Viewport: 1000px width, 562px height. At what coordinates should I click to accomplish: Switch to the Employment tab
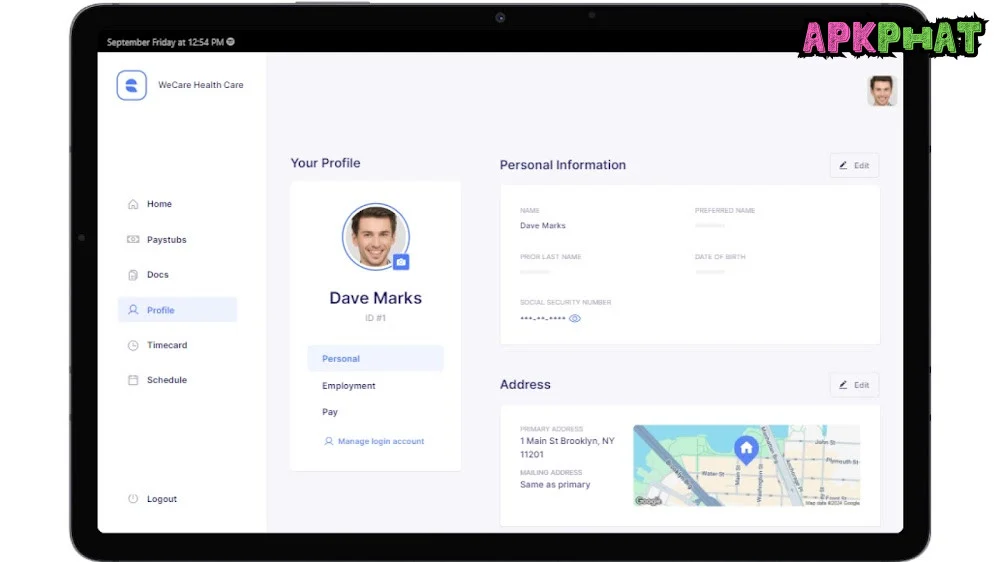349,386
